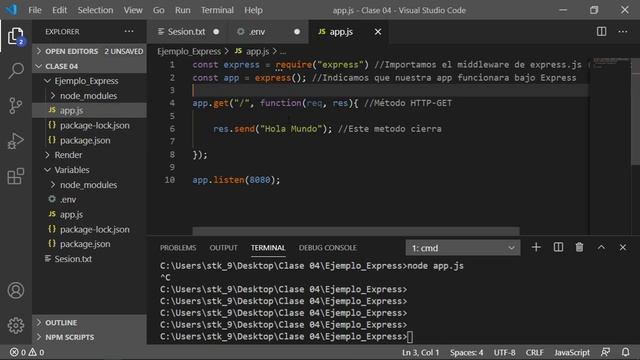Open the View menu

(x=133, y=10)
